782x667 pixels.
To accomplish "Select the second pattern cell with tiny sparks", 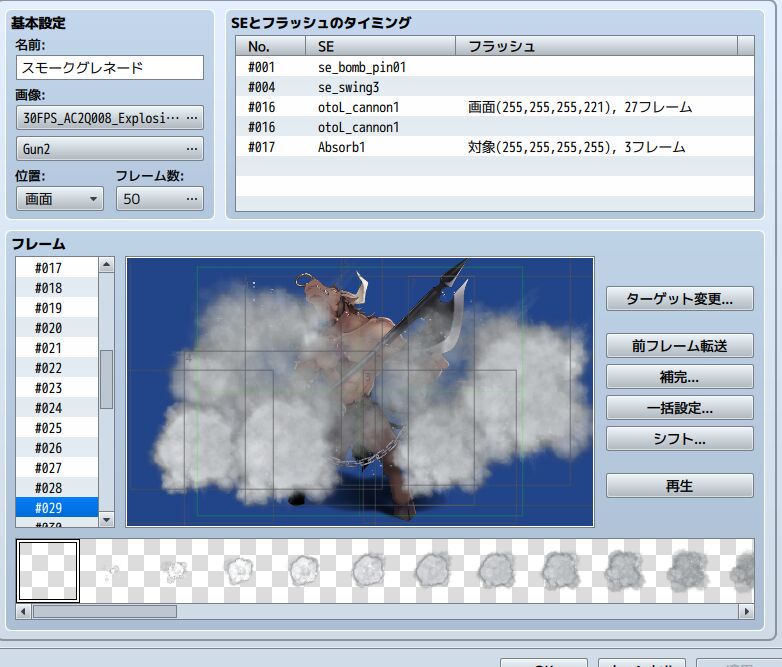I will tap(111, 571).
